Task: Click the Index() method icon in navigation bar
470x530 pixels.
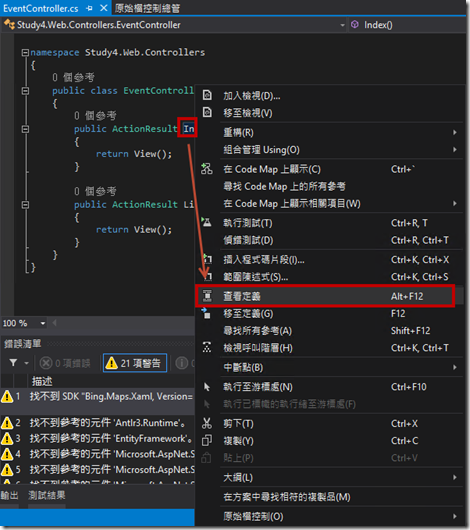Action: (355, 25)
